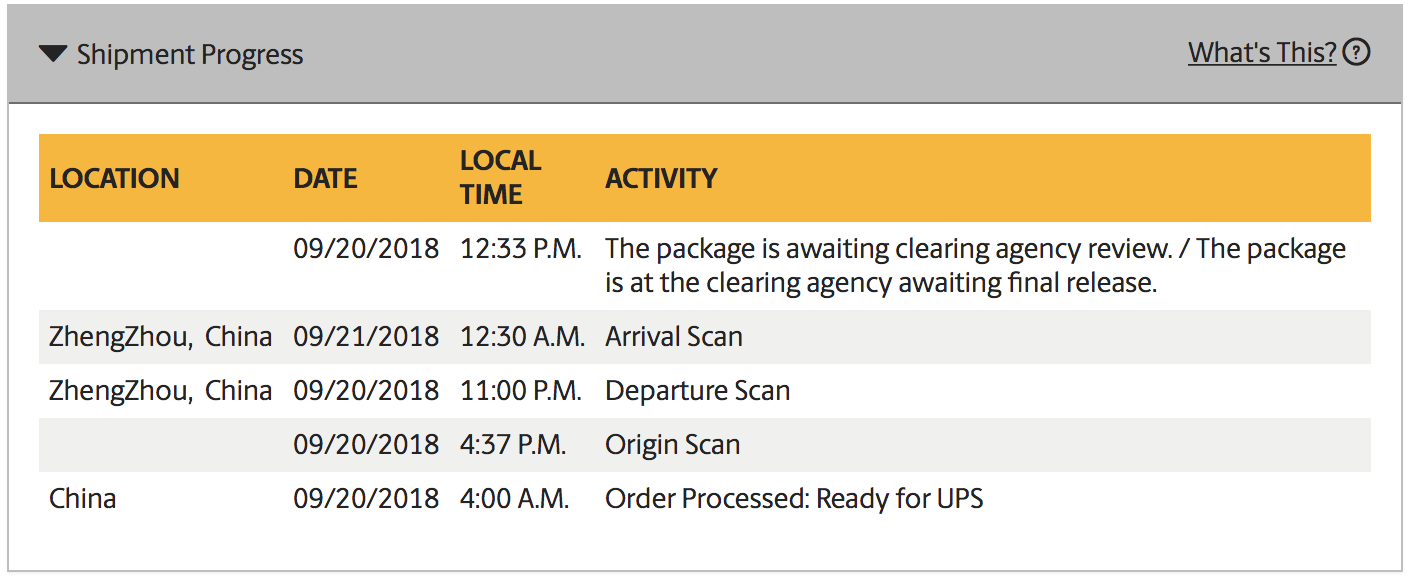This screenshot has width=1410, height=578.
Task: Click the question mark help icon
Action: 1356,53
